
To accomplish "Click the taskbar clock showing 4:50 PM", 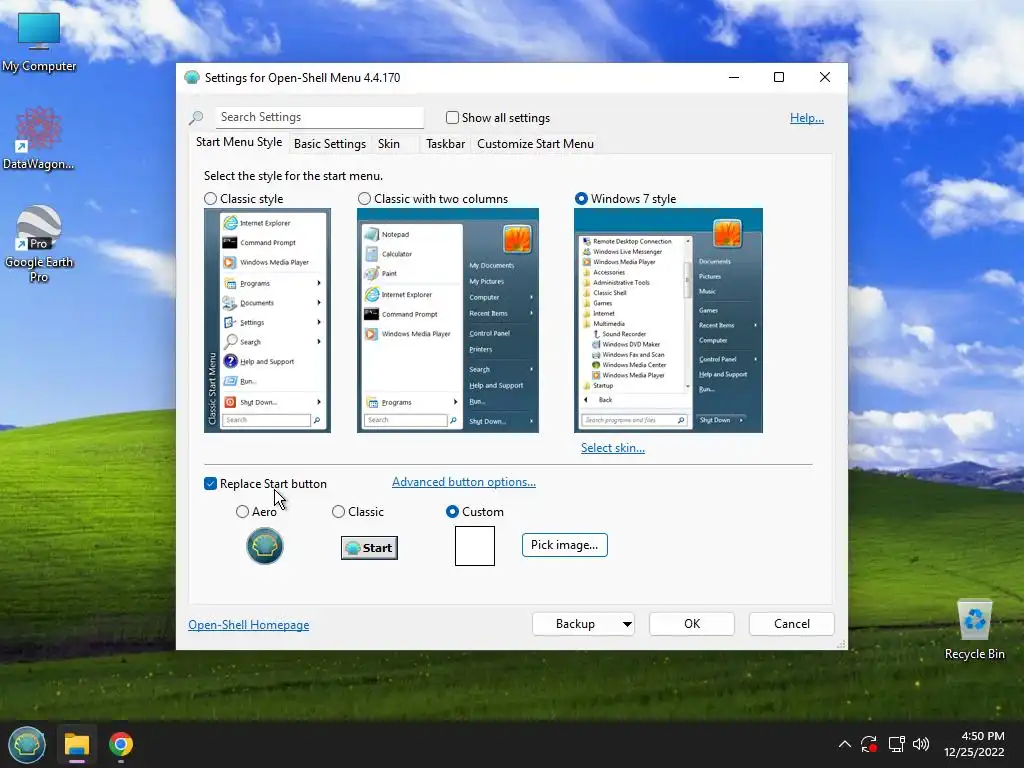I will click(974, 744).
